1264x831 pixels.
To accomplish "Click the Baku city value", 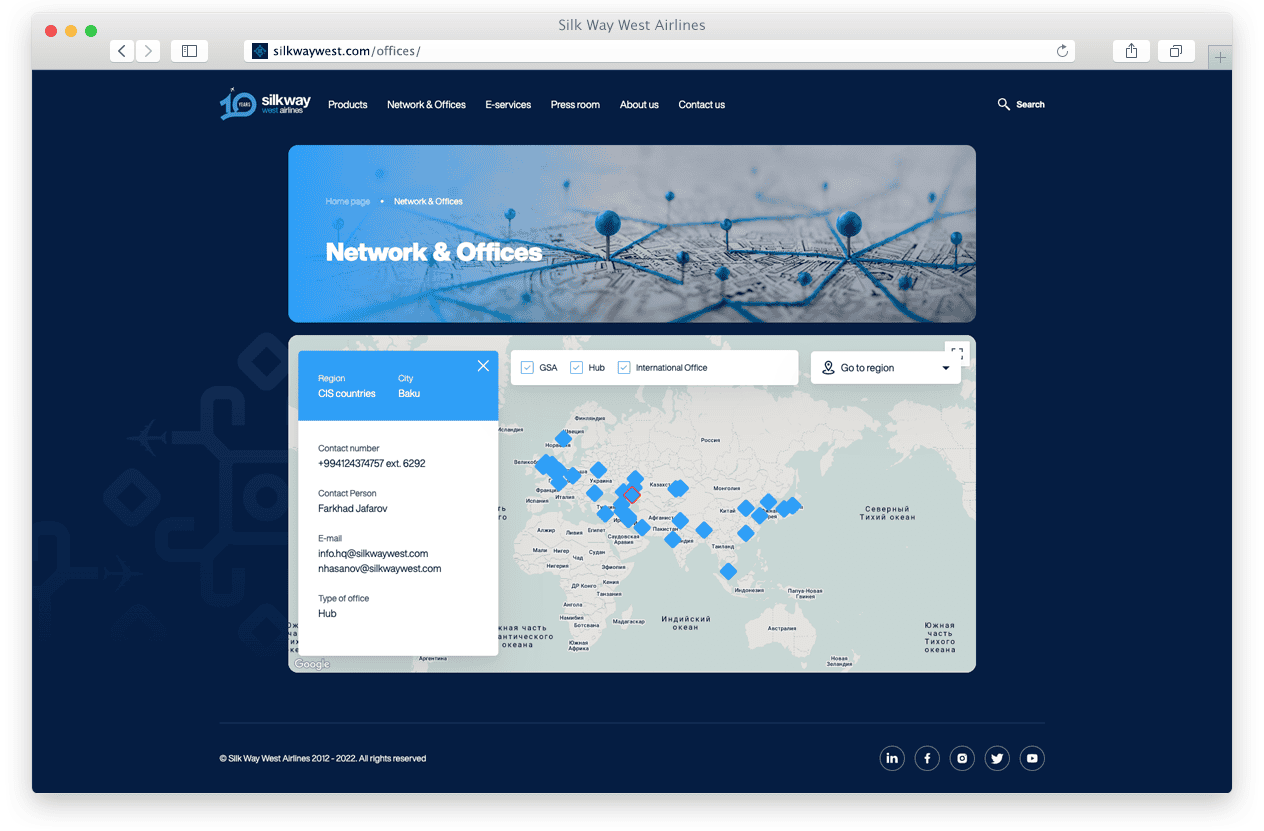I will click(x=409, y=393).
